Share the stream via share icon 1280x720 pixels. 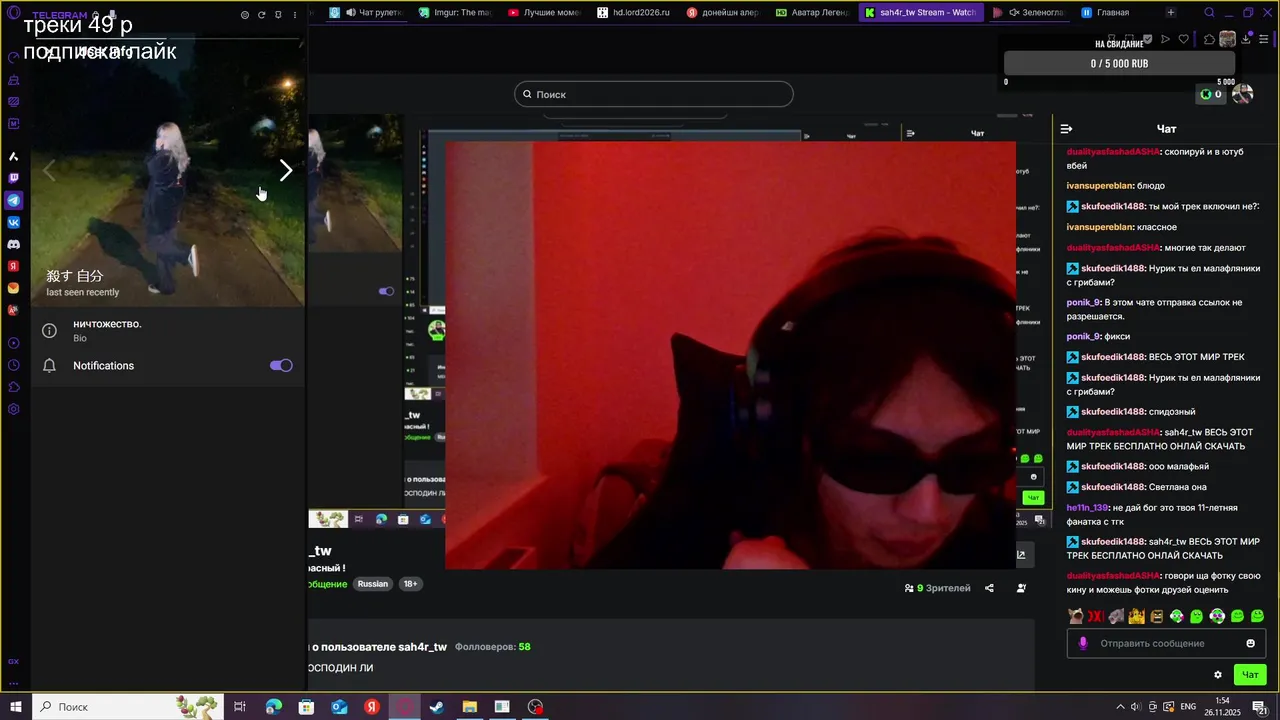coord(989,588)
